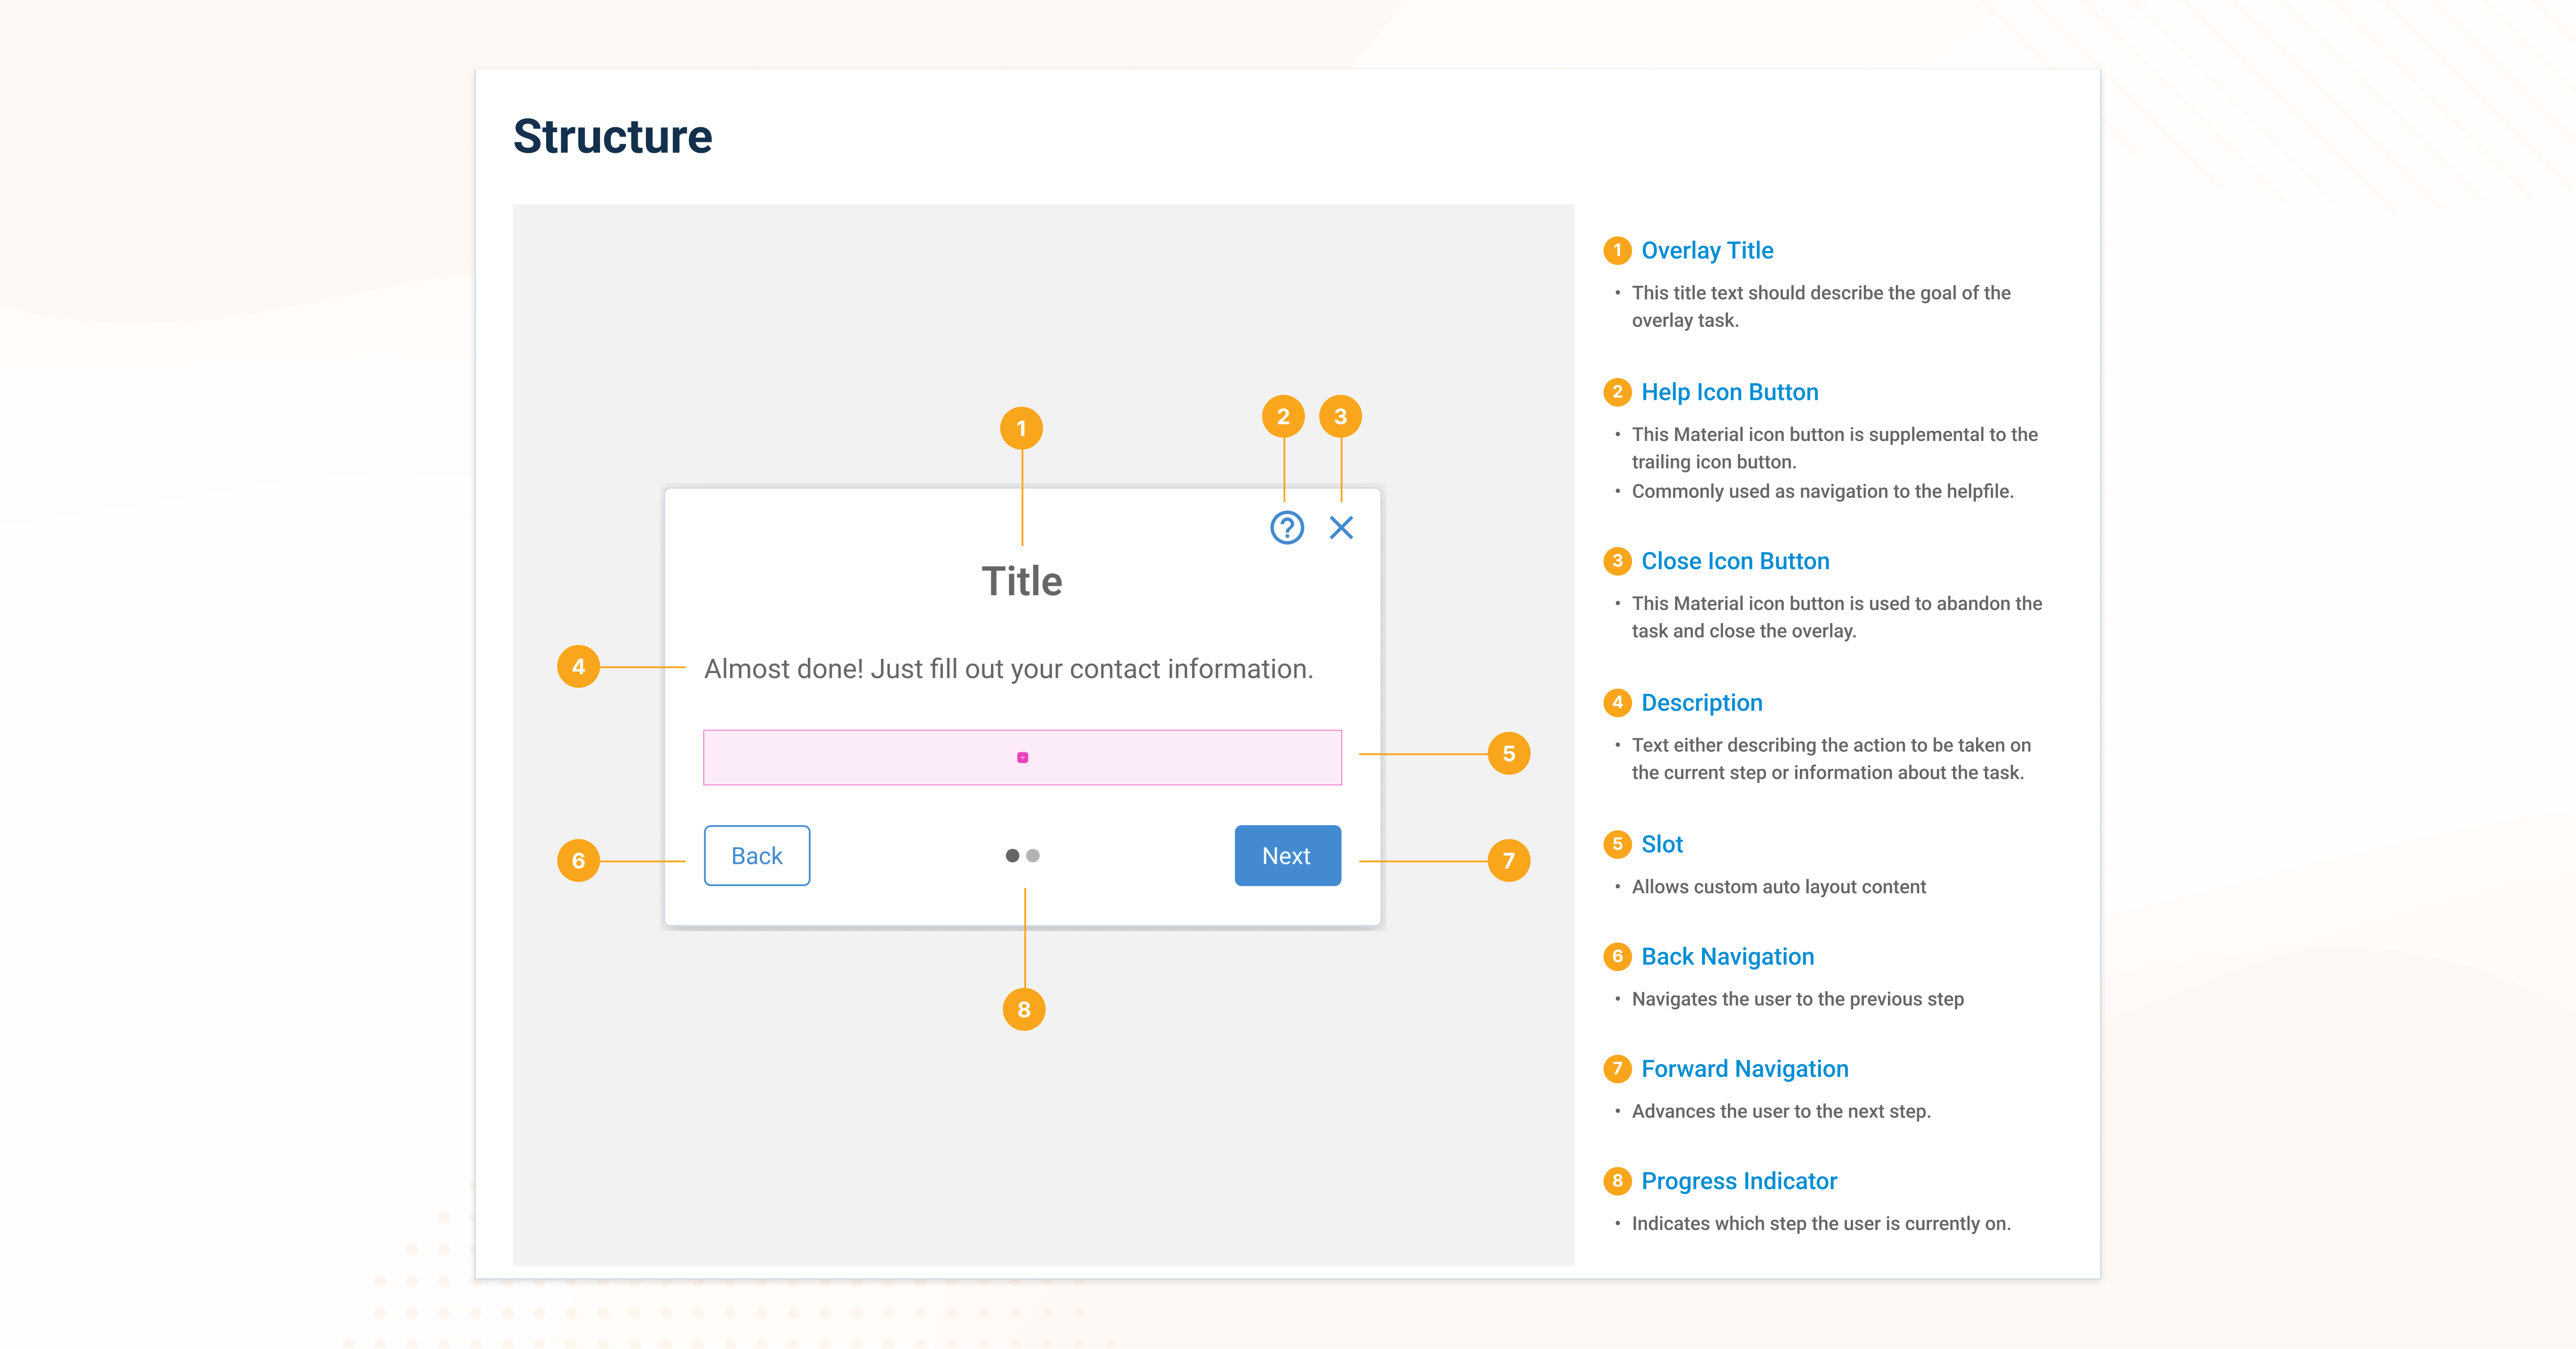Click the 'Help Icon Button' legend heading
The image size is (2576, 1349).
click(1729, 392)
